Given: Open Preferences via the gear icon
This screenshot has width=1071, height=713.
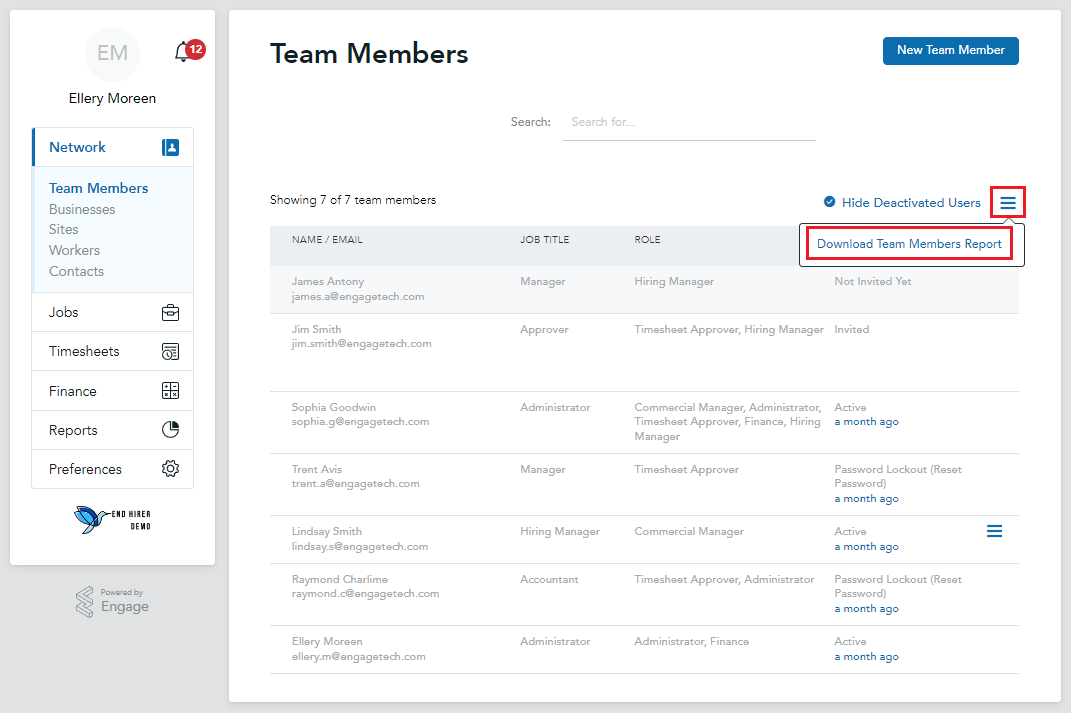Looking at the screenshot, I should coord(170,469).
